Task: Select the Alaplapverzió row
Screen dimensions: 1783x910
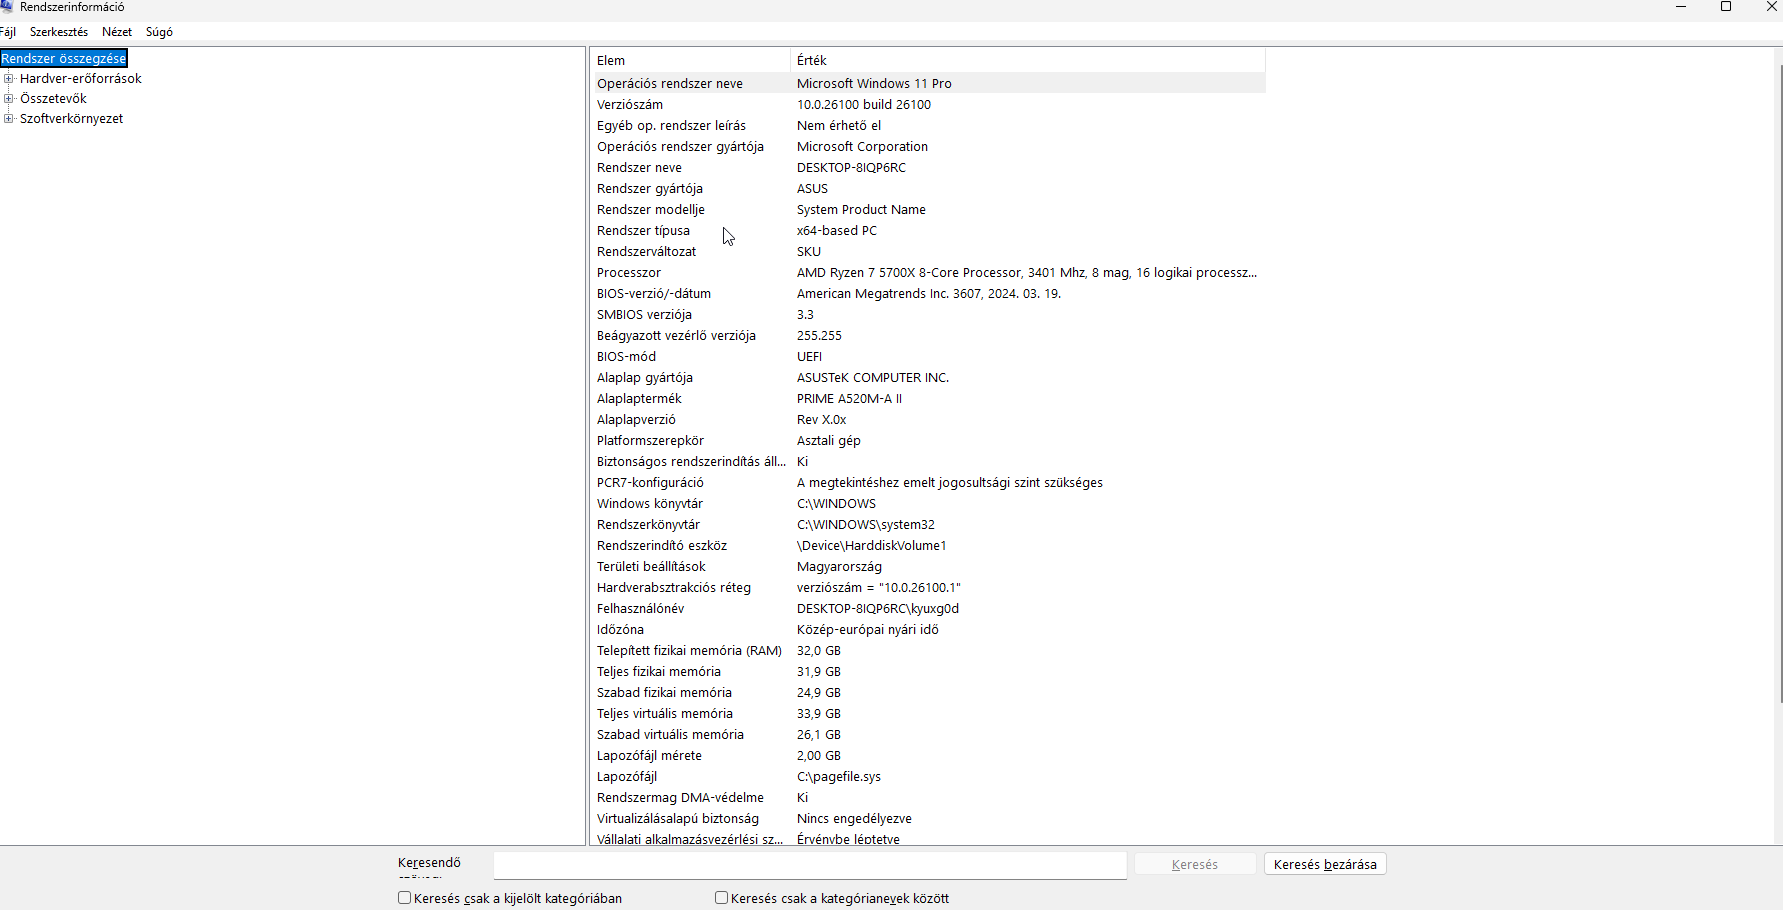Action: 928,420
